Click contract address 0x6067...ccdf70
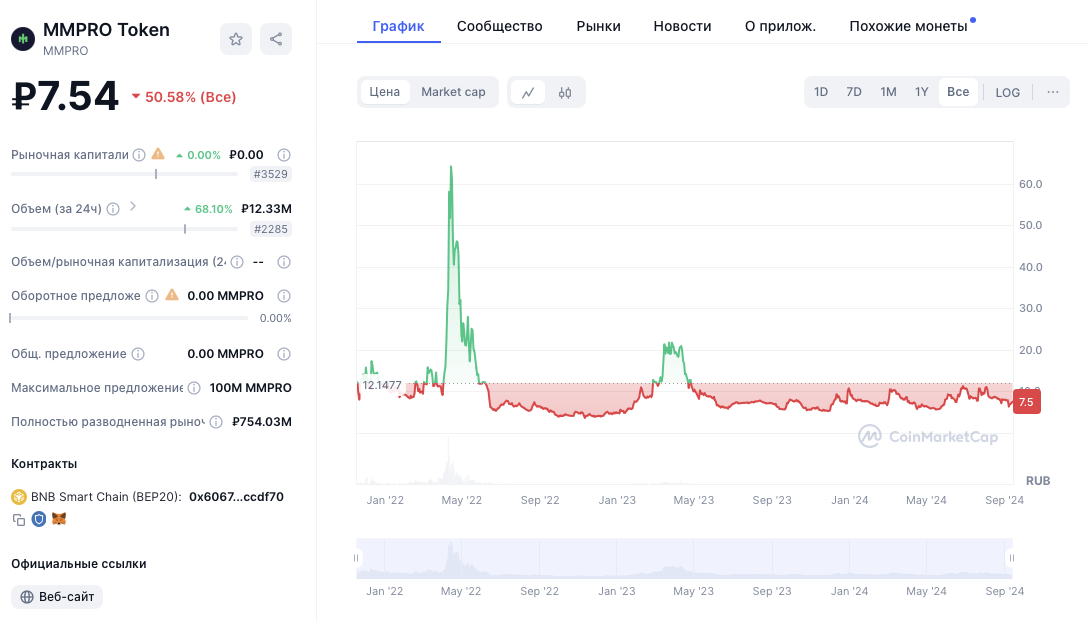This screenshot has width=1088, height=621. pyautogui.click(x=236, y=497)
